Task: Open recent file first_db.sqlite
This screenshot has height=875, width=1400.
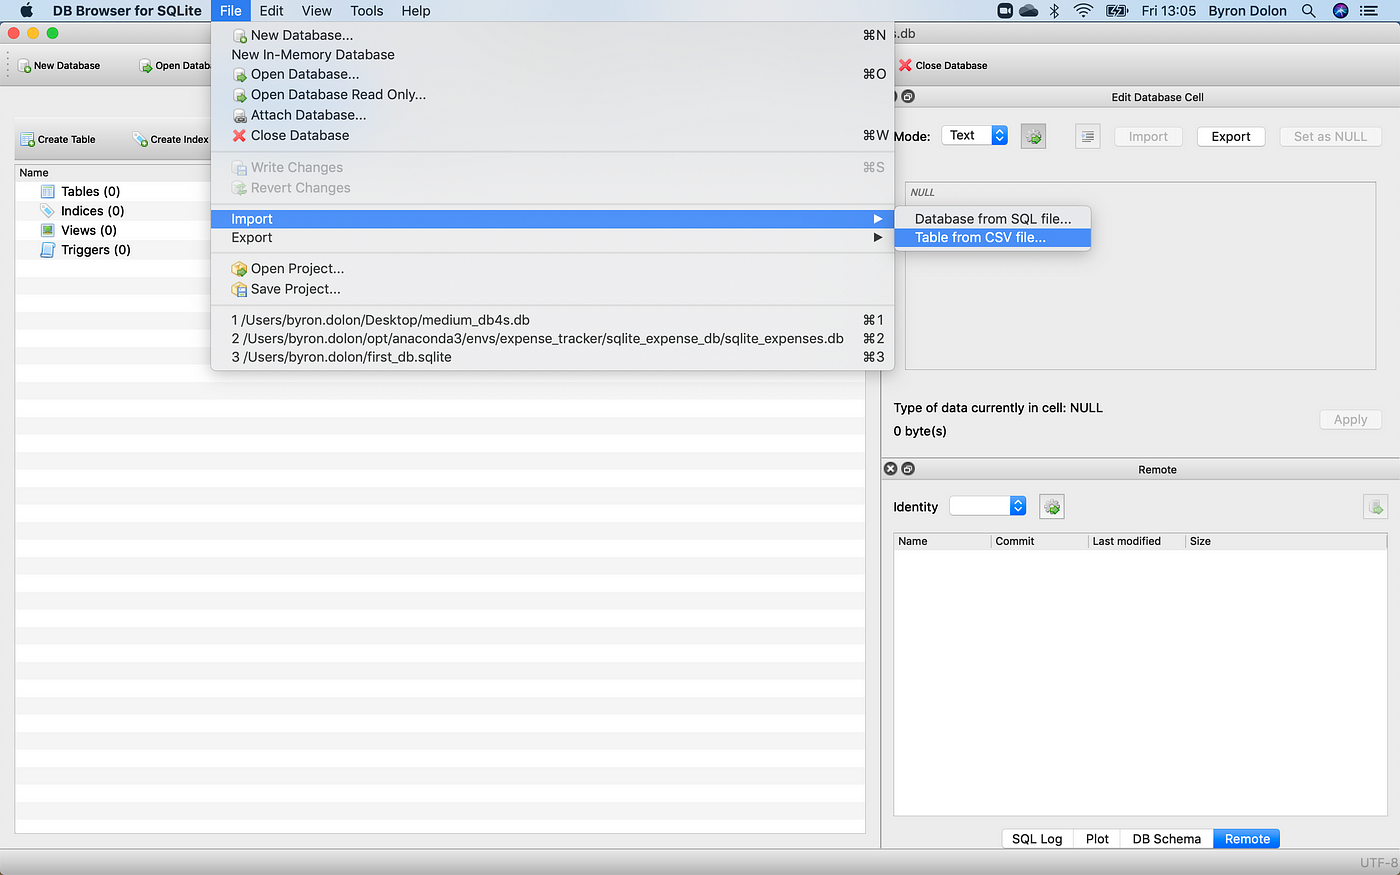Action: click(x=552, y=357)
